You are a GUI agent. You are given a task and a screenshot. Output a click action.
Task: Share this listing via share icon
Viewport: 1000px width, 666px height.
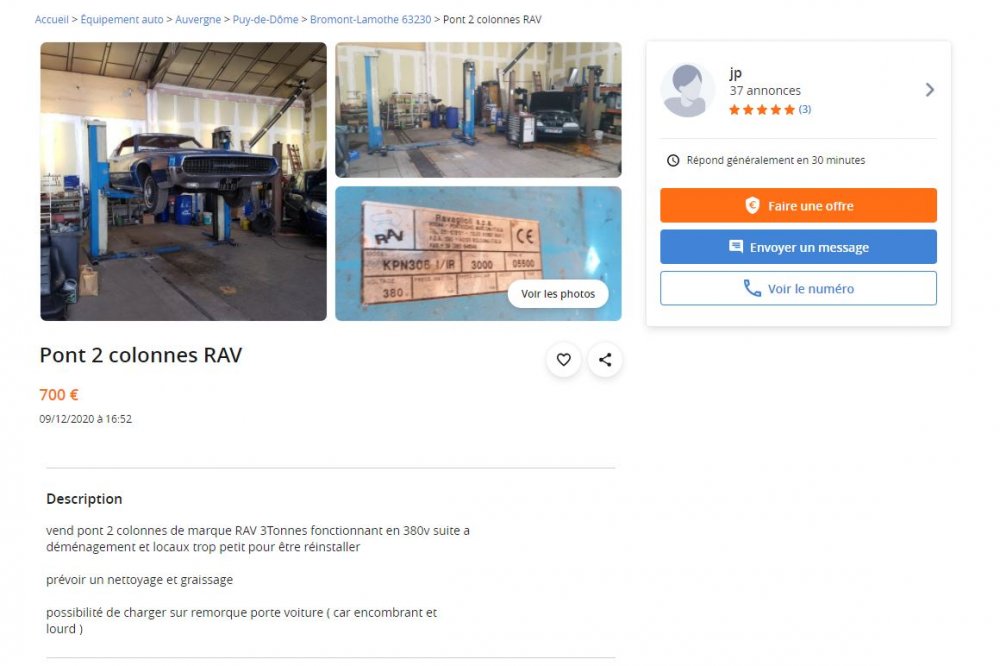(605, 360)
